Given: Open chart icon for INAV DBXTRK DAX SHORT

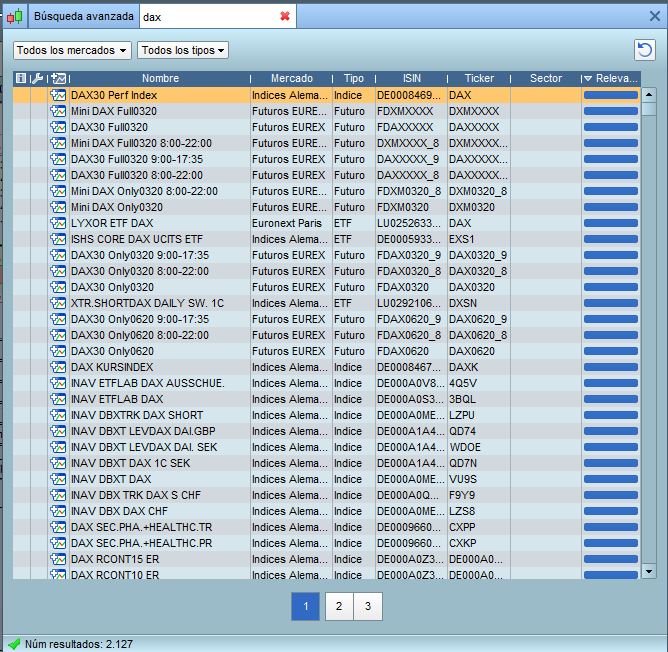Looking at the screenshot, I should [x=58, y=415].
